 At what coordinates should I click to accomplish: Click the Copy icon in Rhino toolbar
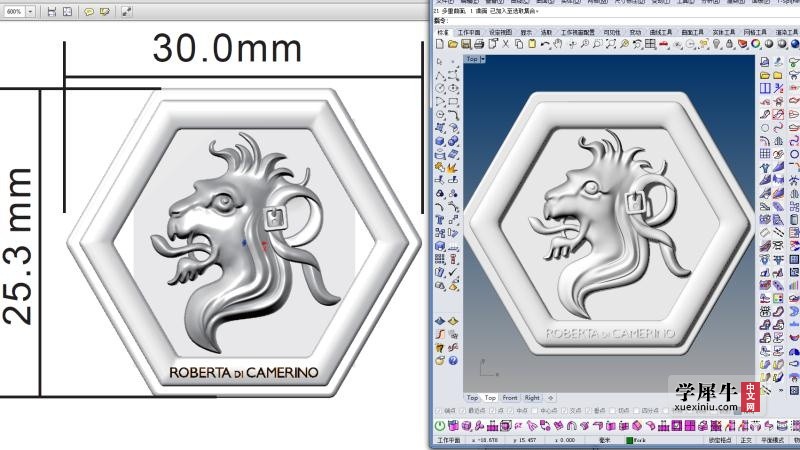tap(519, 44)
